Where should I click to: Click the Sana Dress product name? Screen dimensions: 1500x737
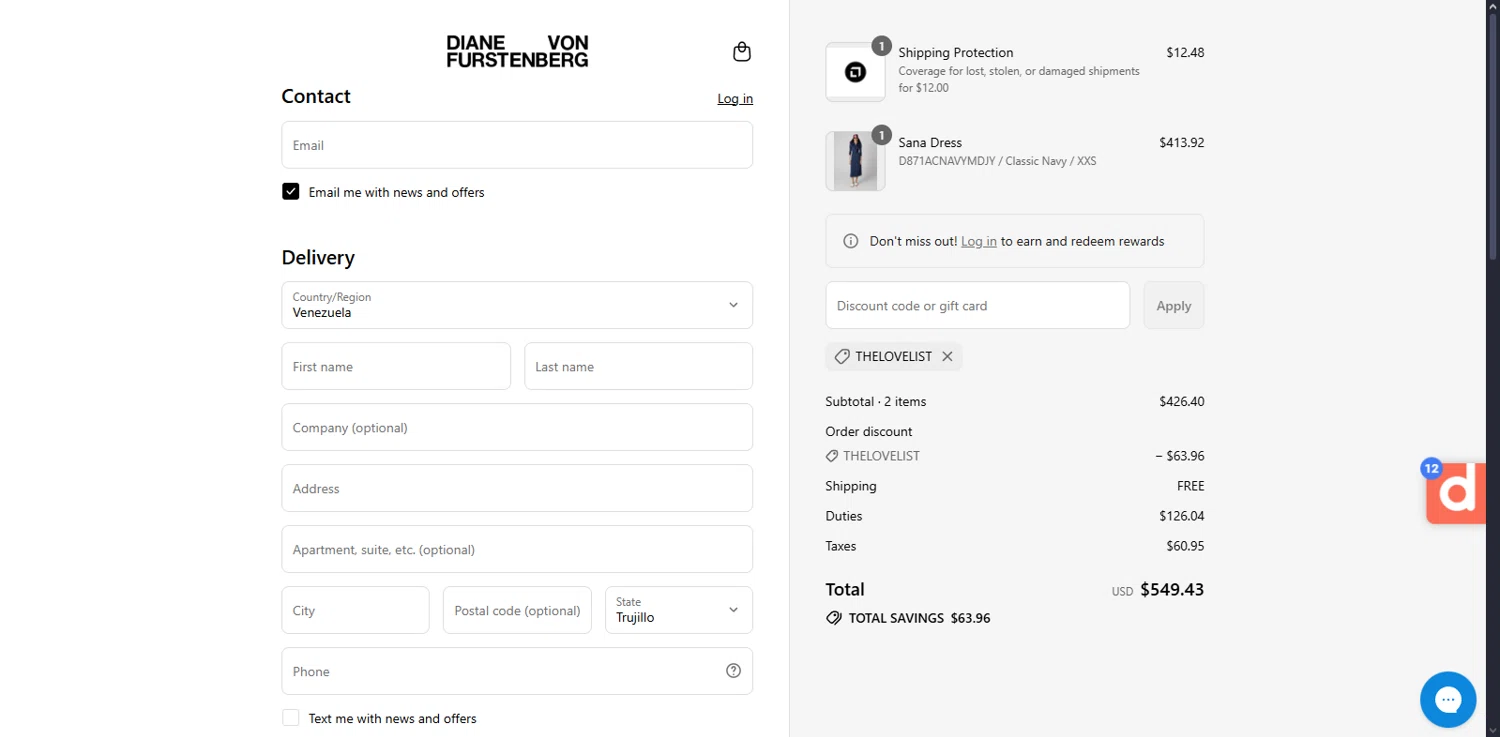point(930,143)
